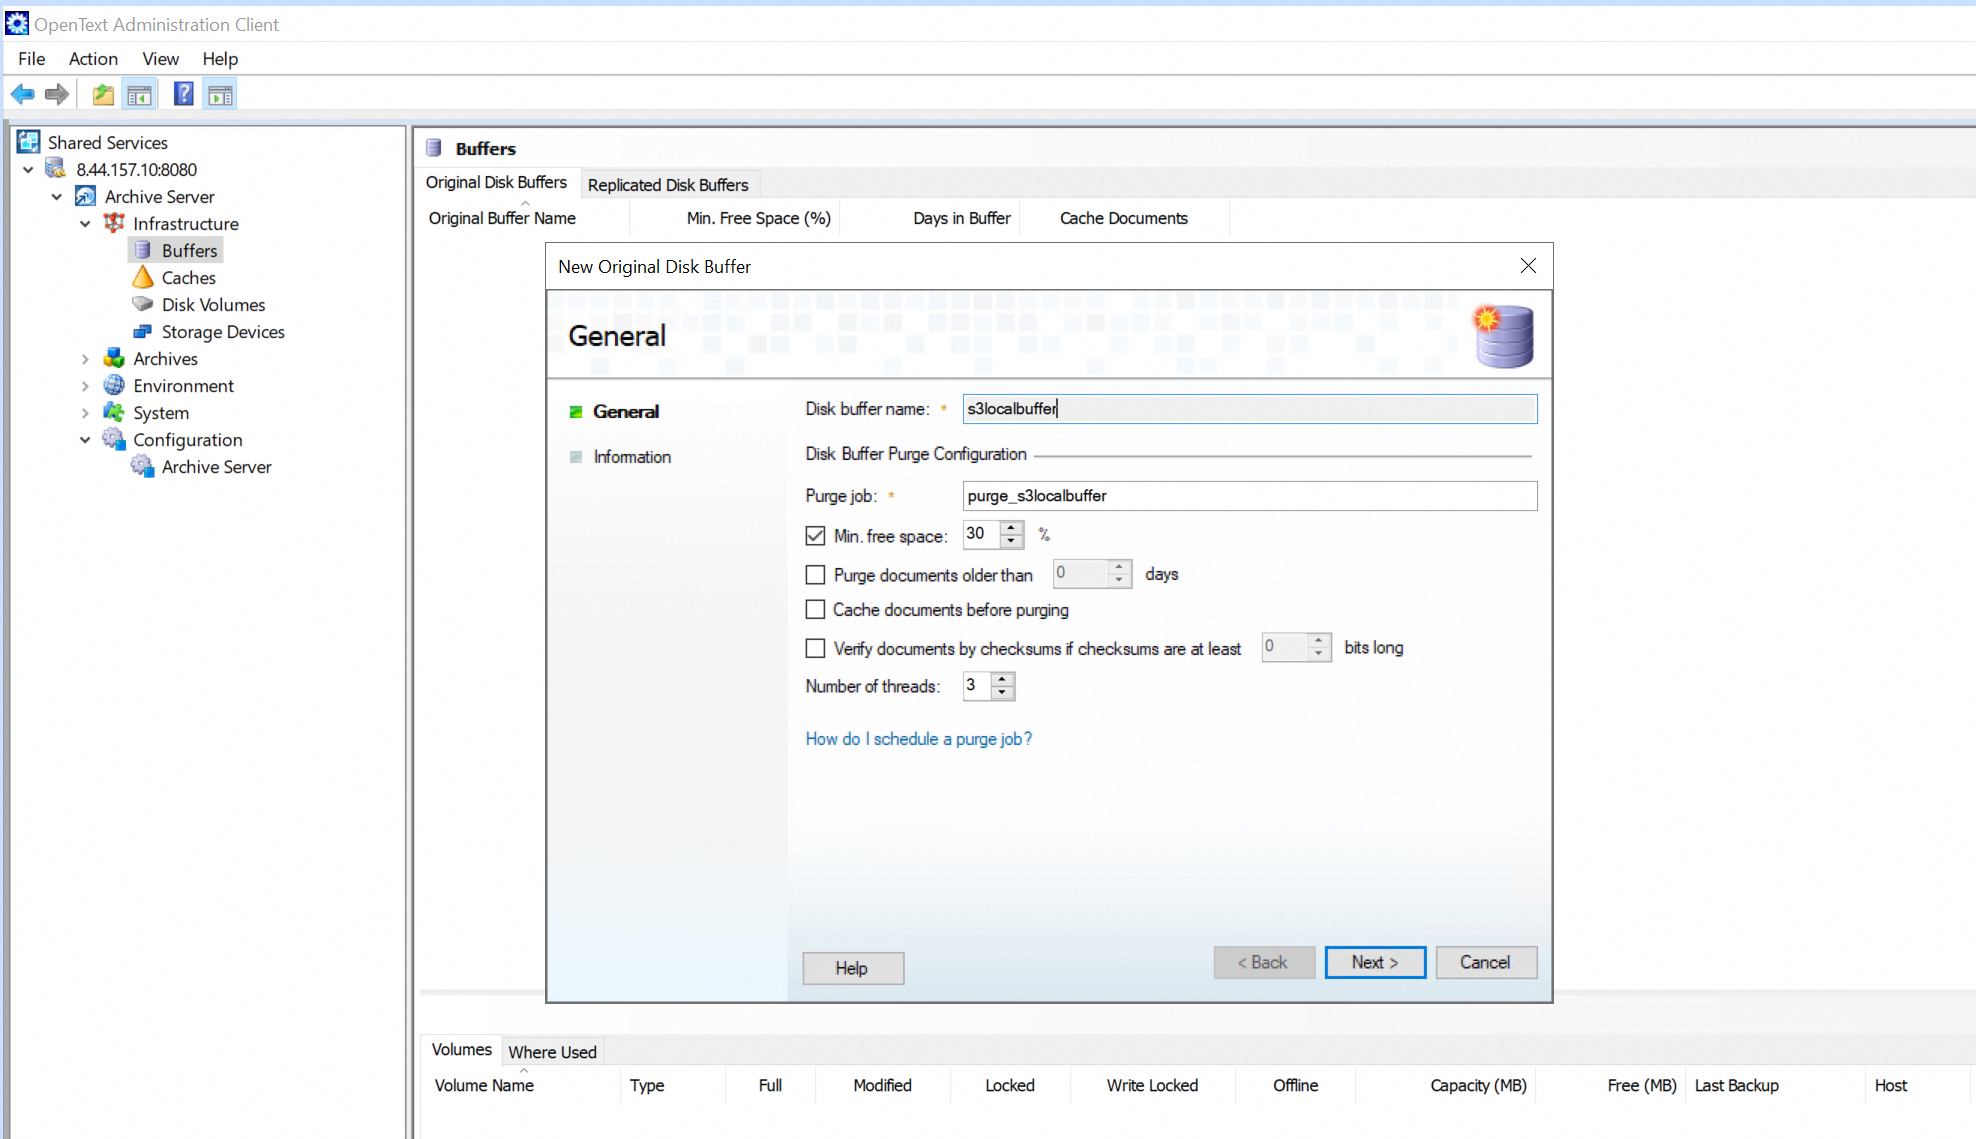Increase Min. free space percentage by one
Image resolution: width=1976 pixels, height=1139 pixels.
point(1012,527)
